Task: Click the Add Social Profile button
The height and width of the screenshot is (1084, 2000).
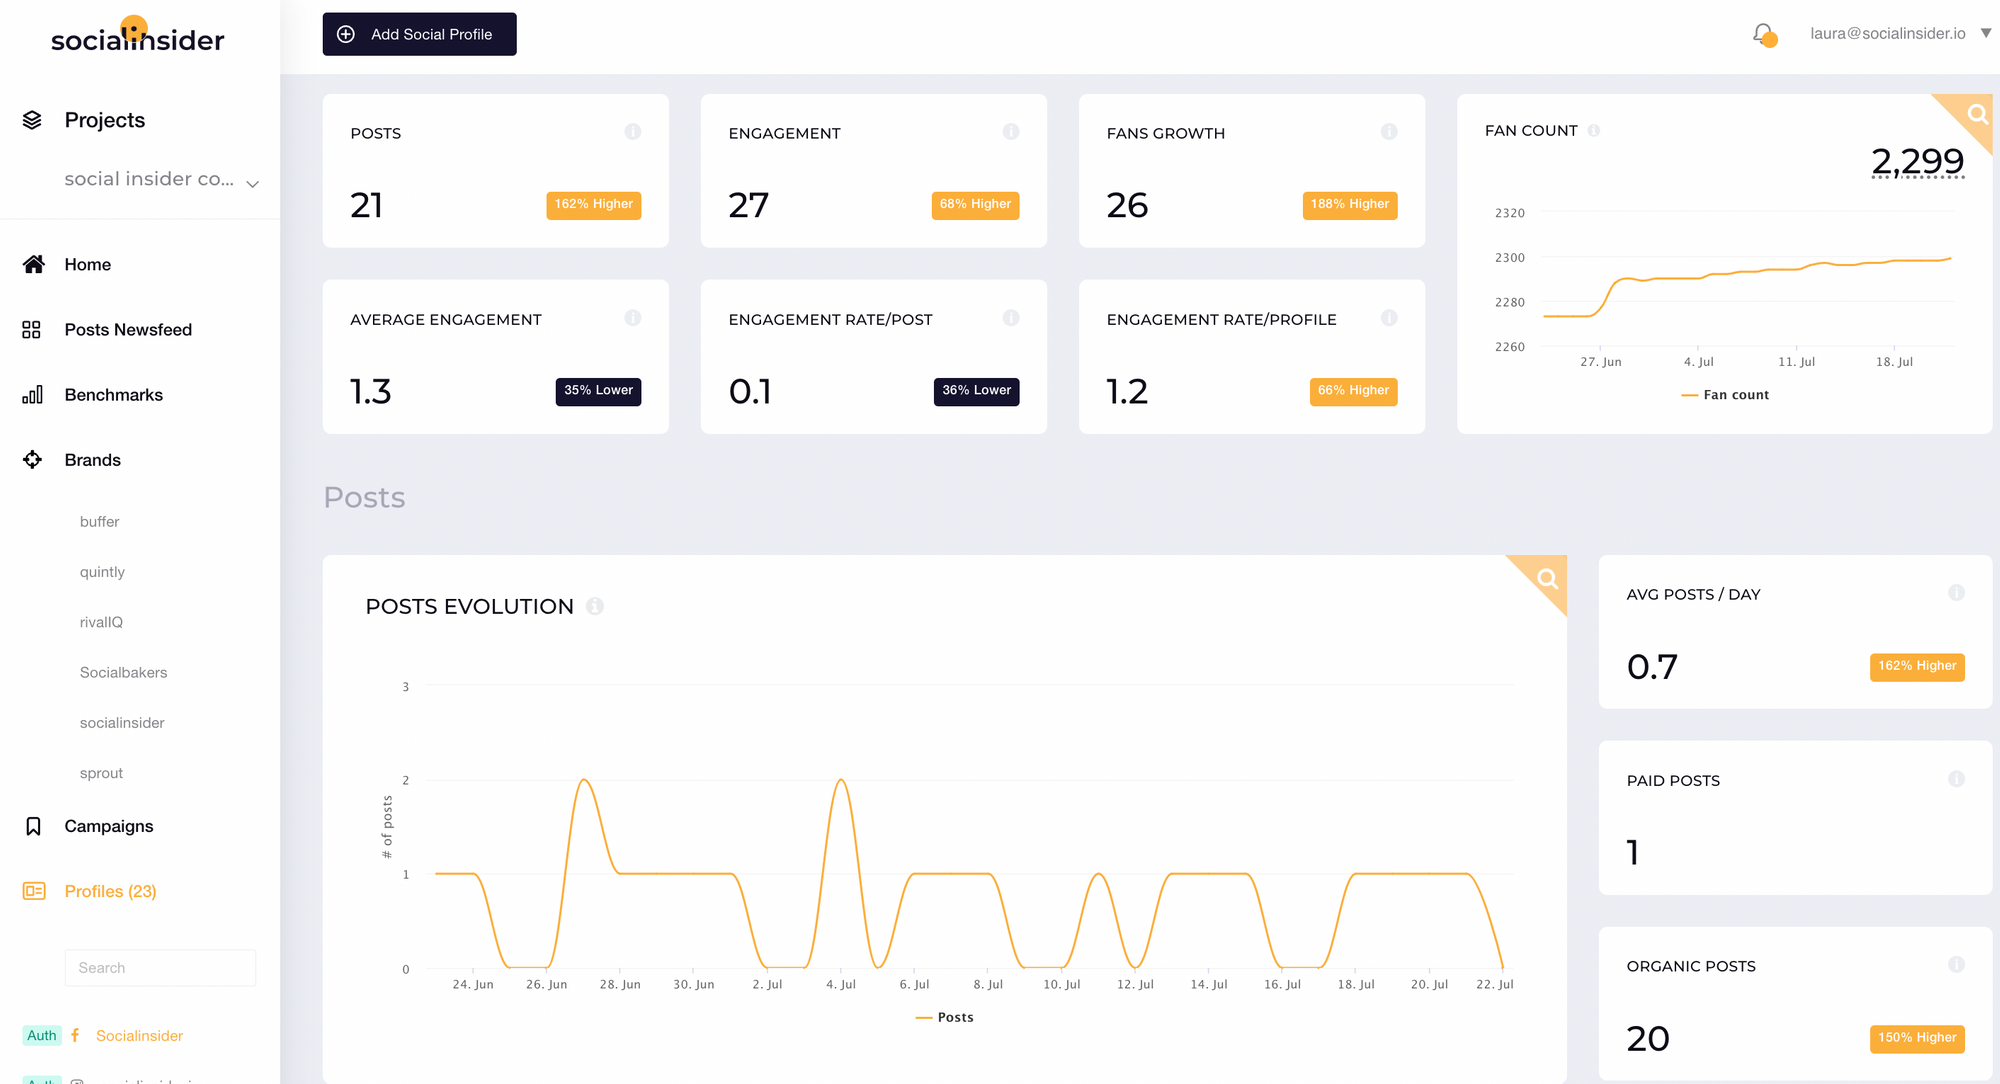Action: pyautogui.click(x=420, y=34)
